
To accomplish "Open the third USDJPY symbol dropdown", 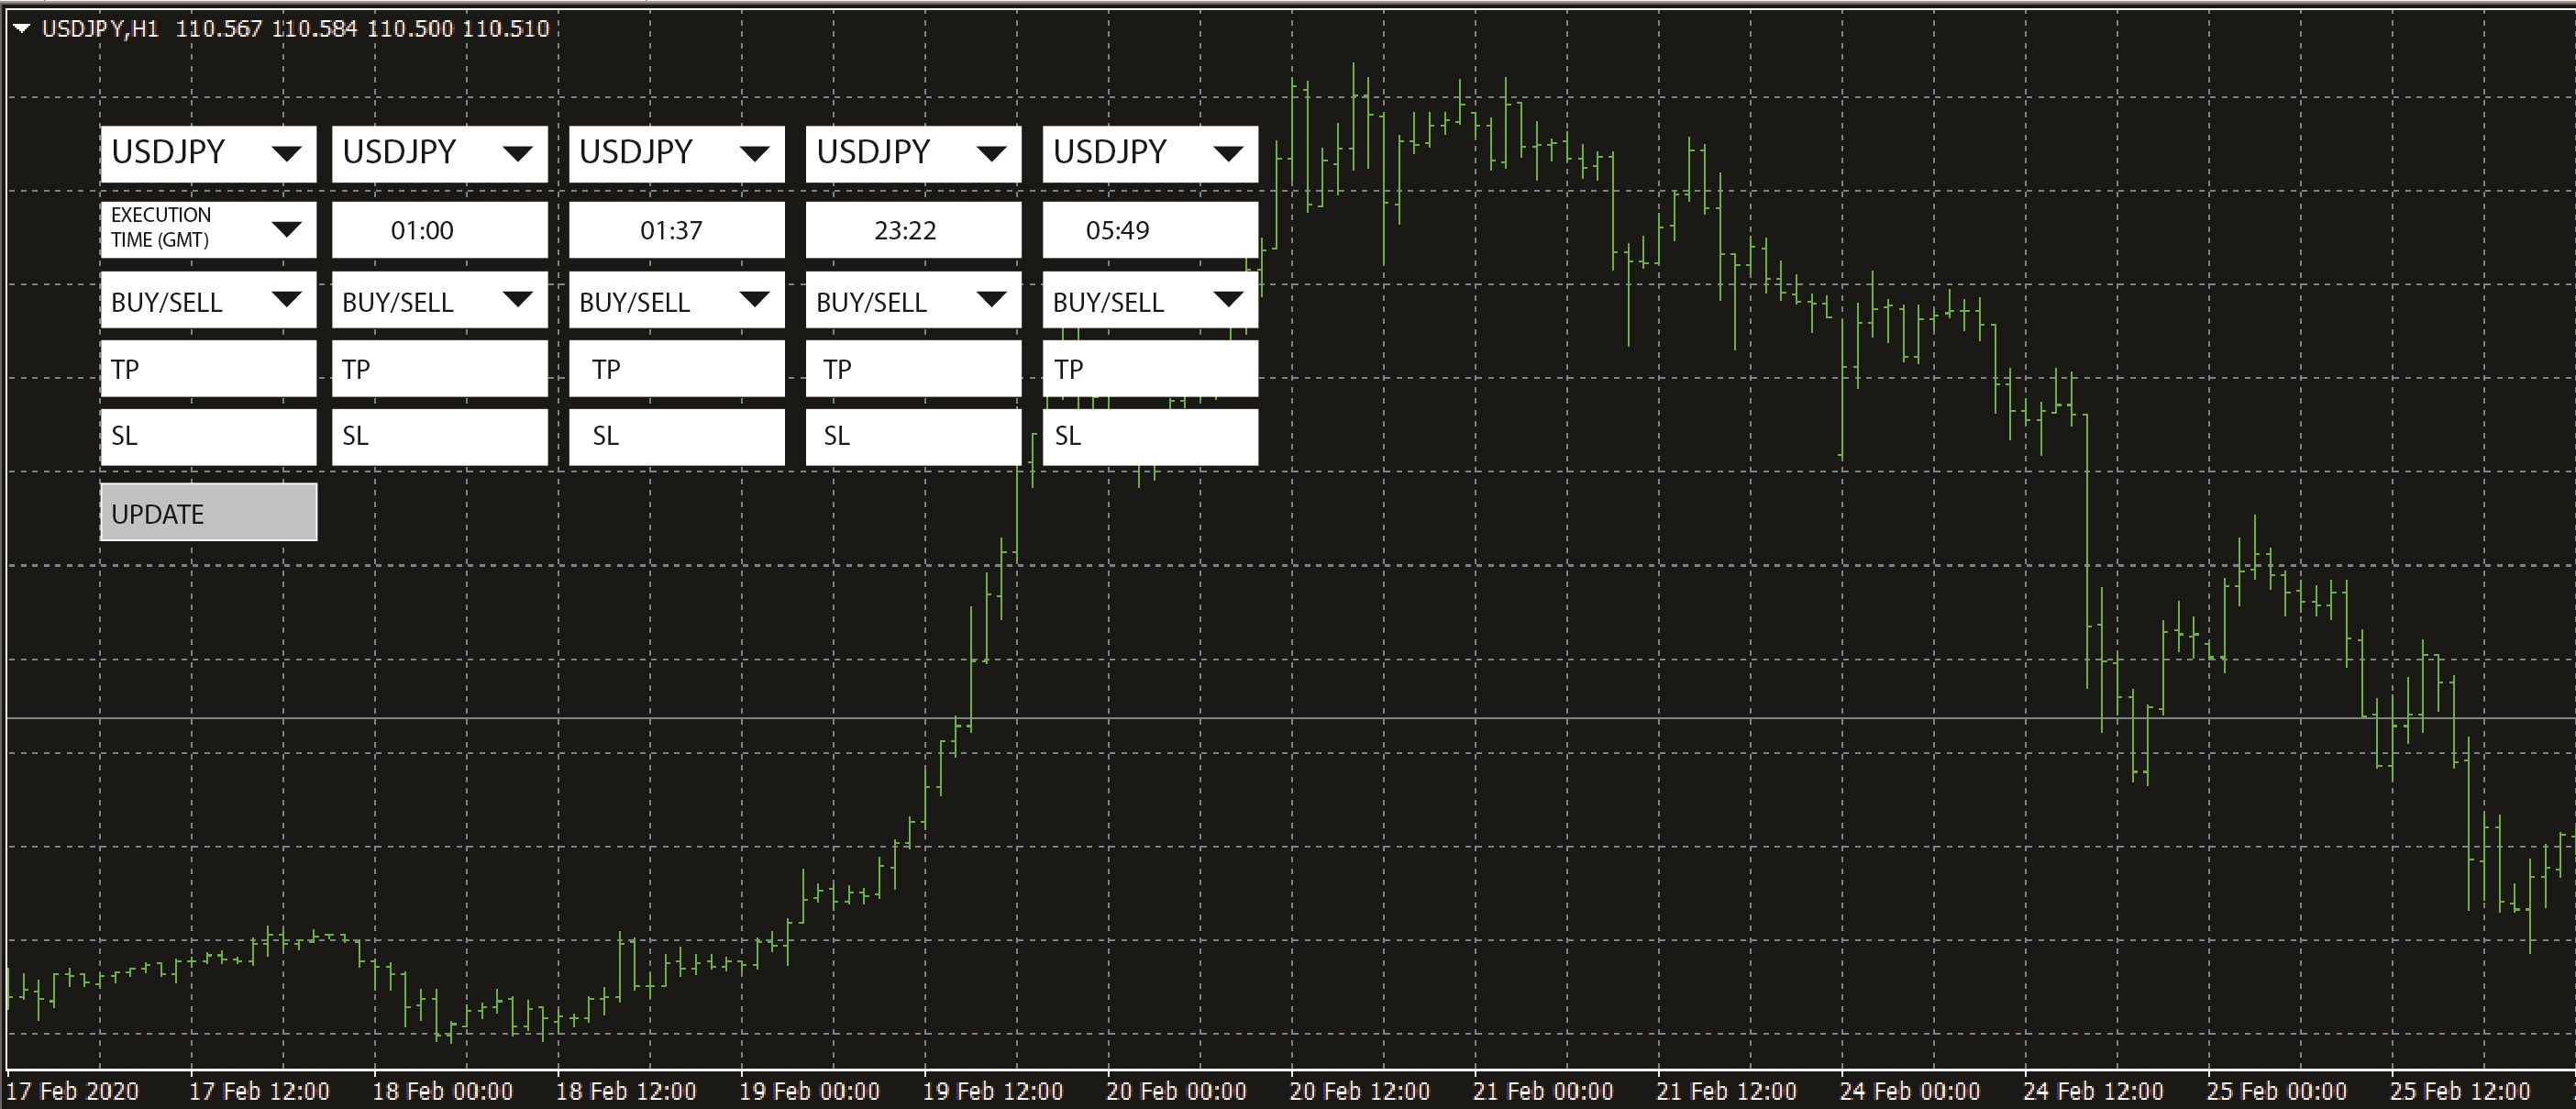I will coord(677,153).
